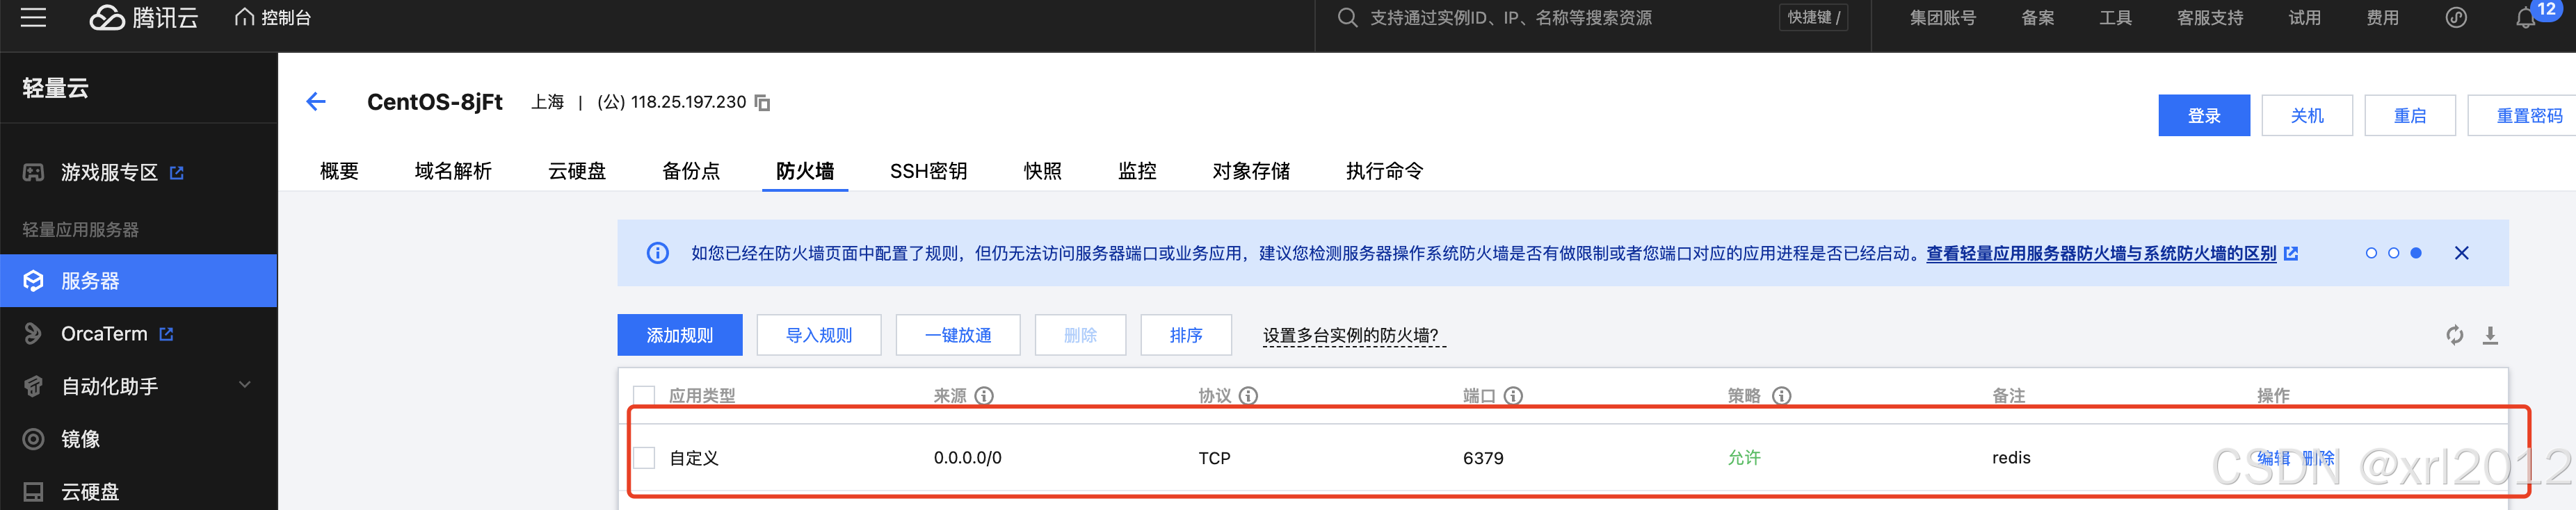Screen dimensions: 2576x510
Task: Open the hamburger navigation menu
Action: tap(33, 17)
